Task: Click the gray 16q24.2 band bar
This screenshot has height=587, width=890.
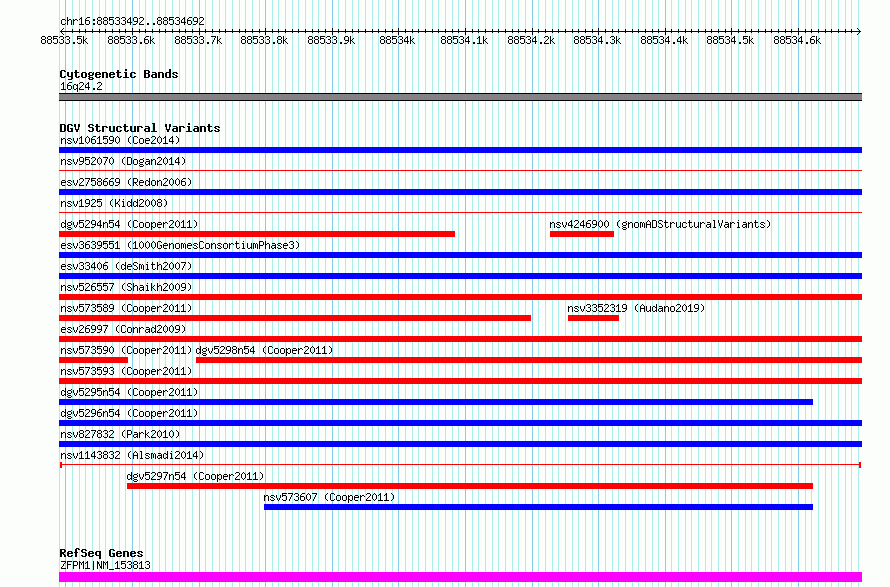Action: 460,97
